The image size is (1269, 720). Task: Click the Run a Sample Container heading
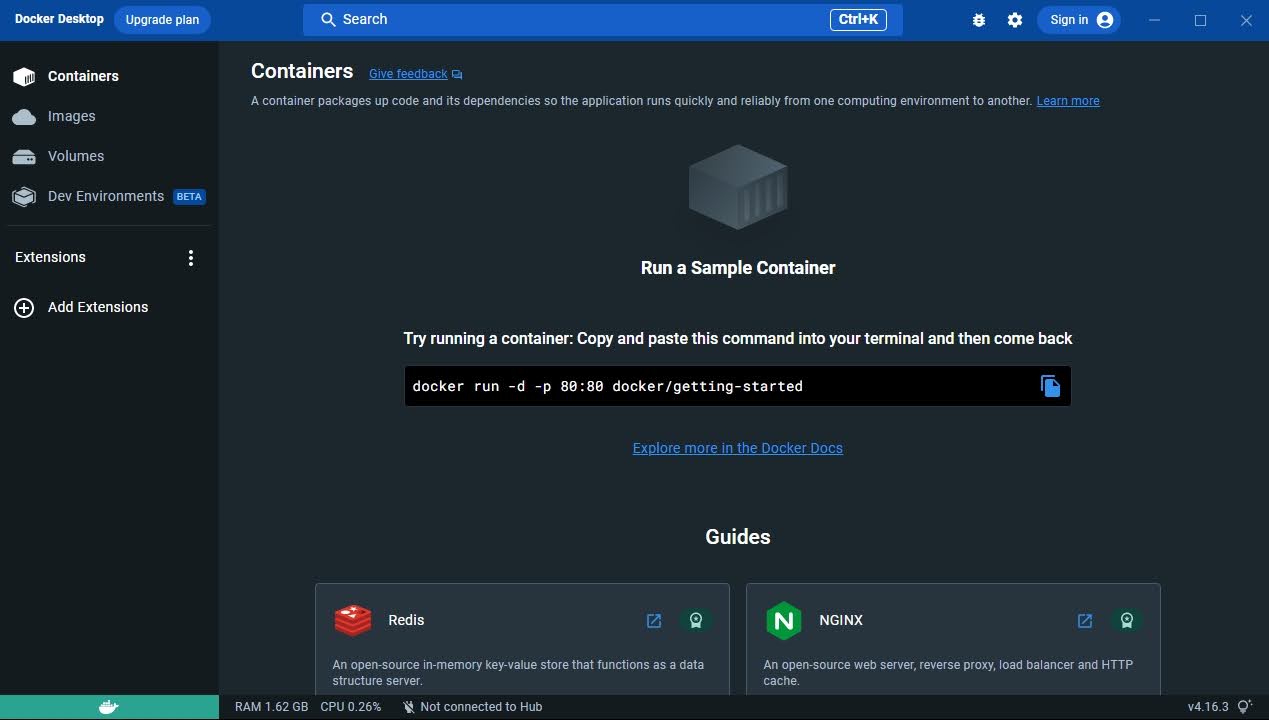(x=738, y=268)
